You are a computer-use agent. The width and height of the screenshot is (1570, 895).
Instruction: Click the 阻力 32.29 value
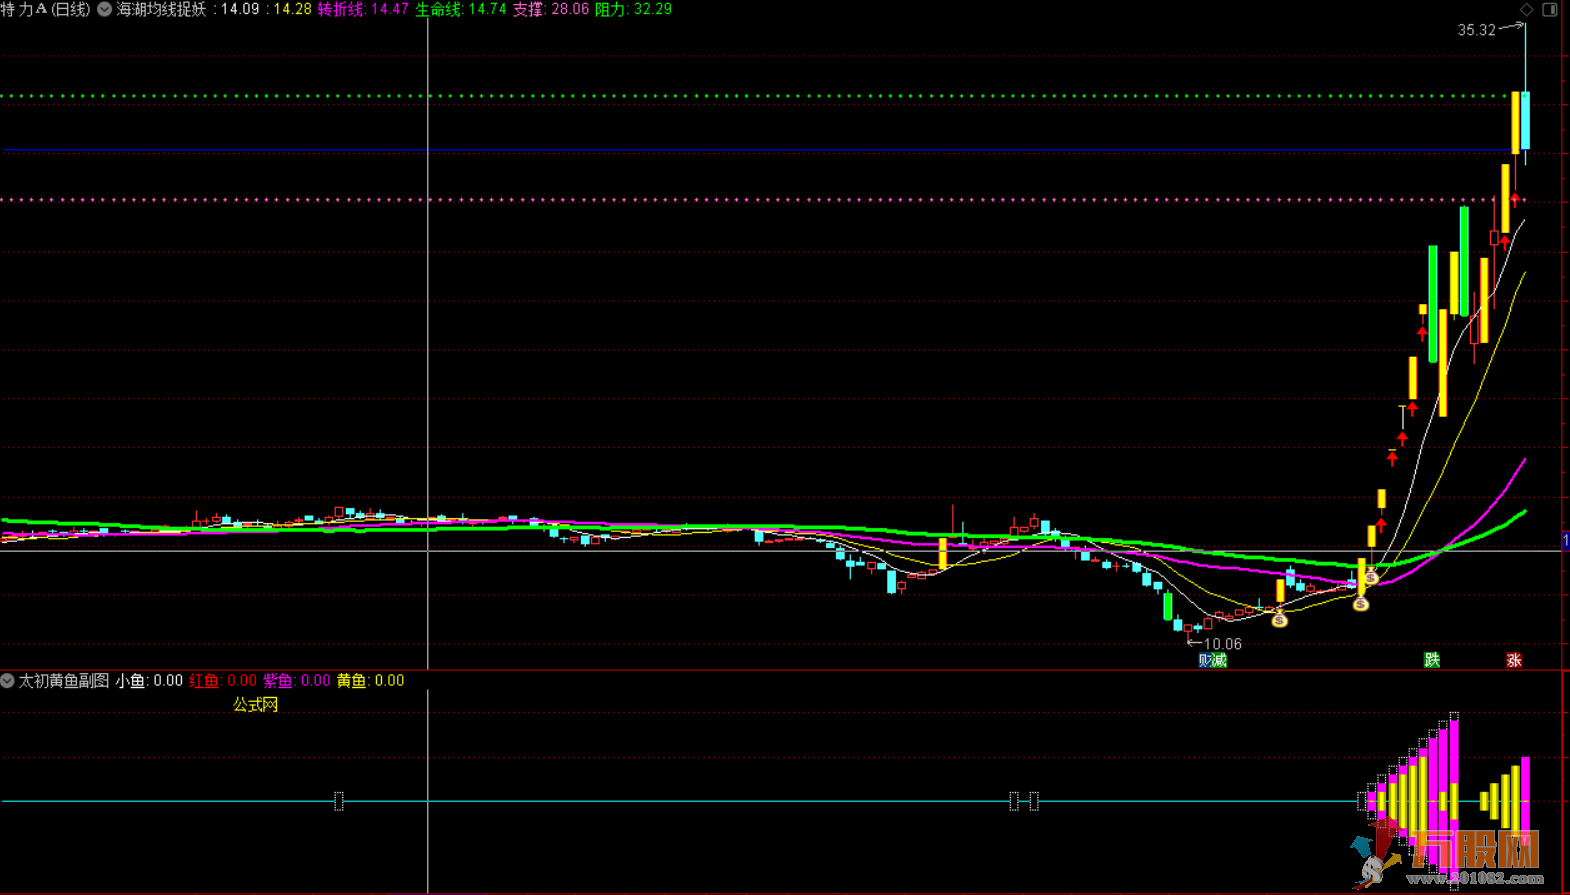(633, 9)
